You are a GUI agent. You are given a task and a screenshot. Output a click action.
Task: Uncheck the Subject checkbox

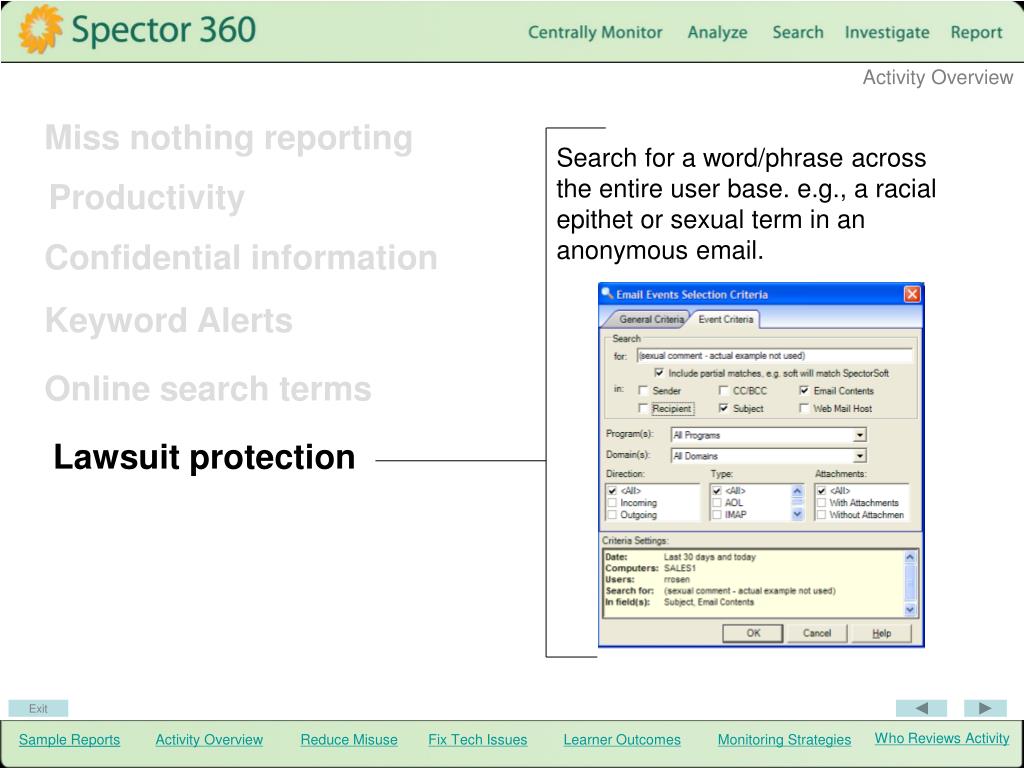pyautogui.click(x=724, y=408)
